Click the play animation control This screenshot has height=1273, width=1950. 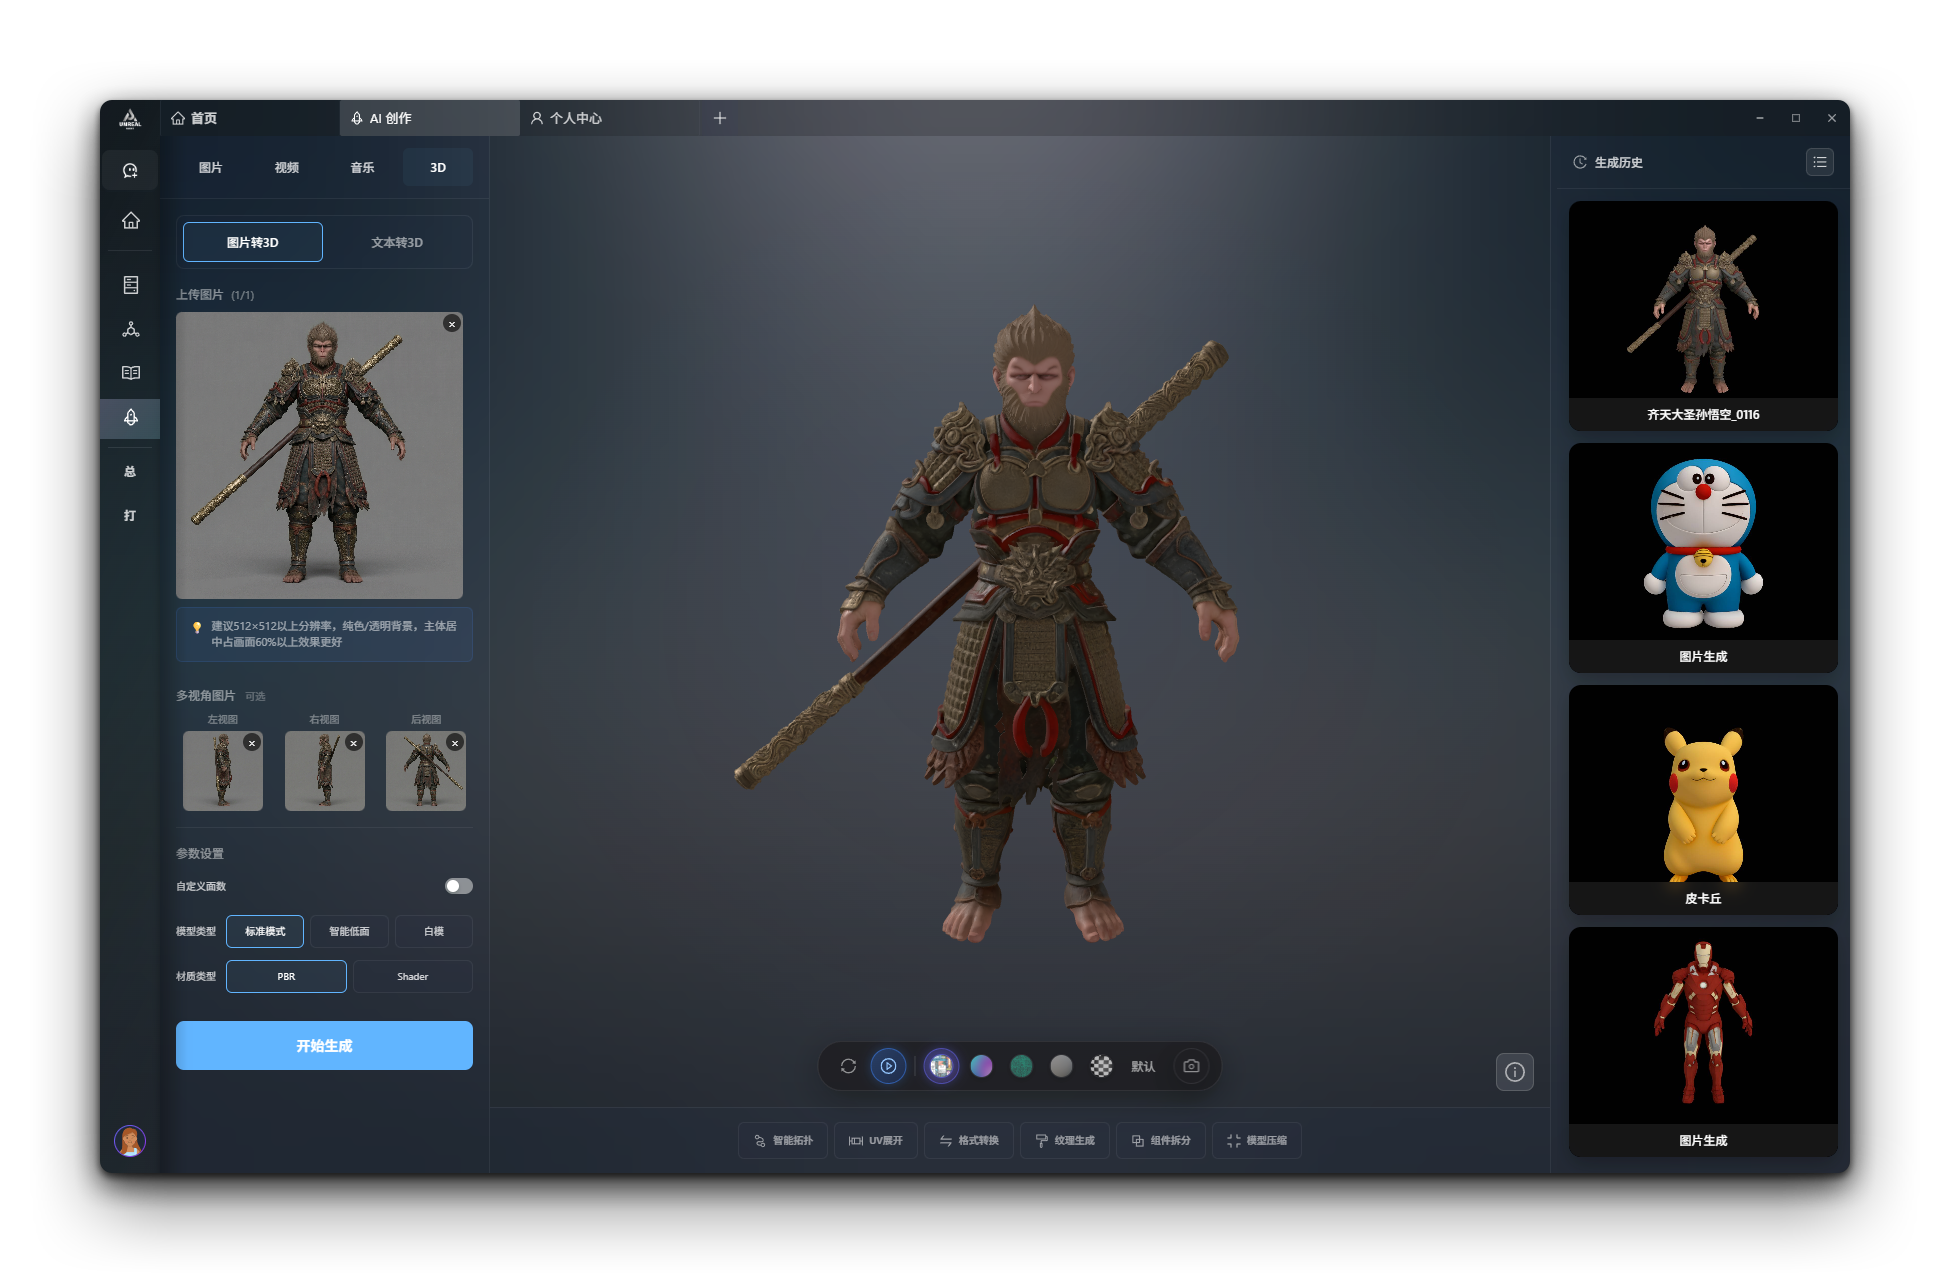(x=889, y=1066)
